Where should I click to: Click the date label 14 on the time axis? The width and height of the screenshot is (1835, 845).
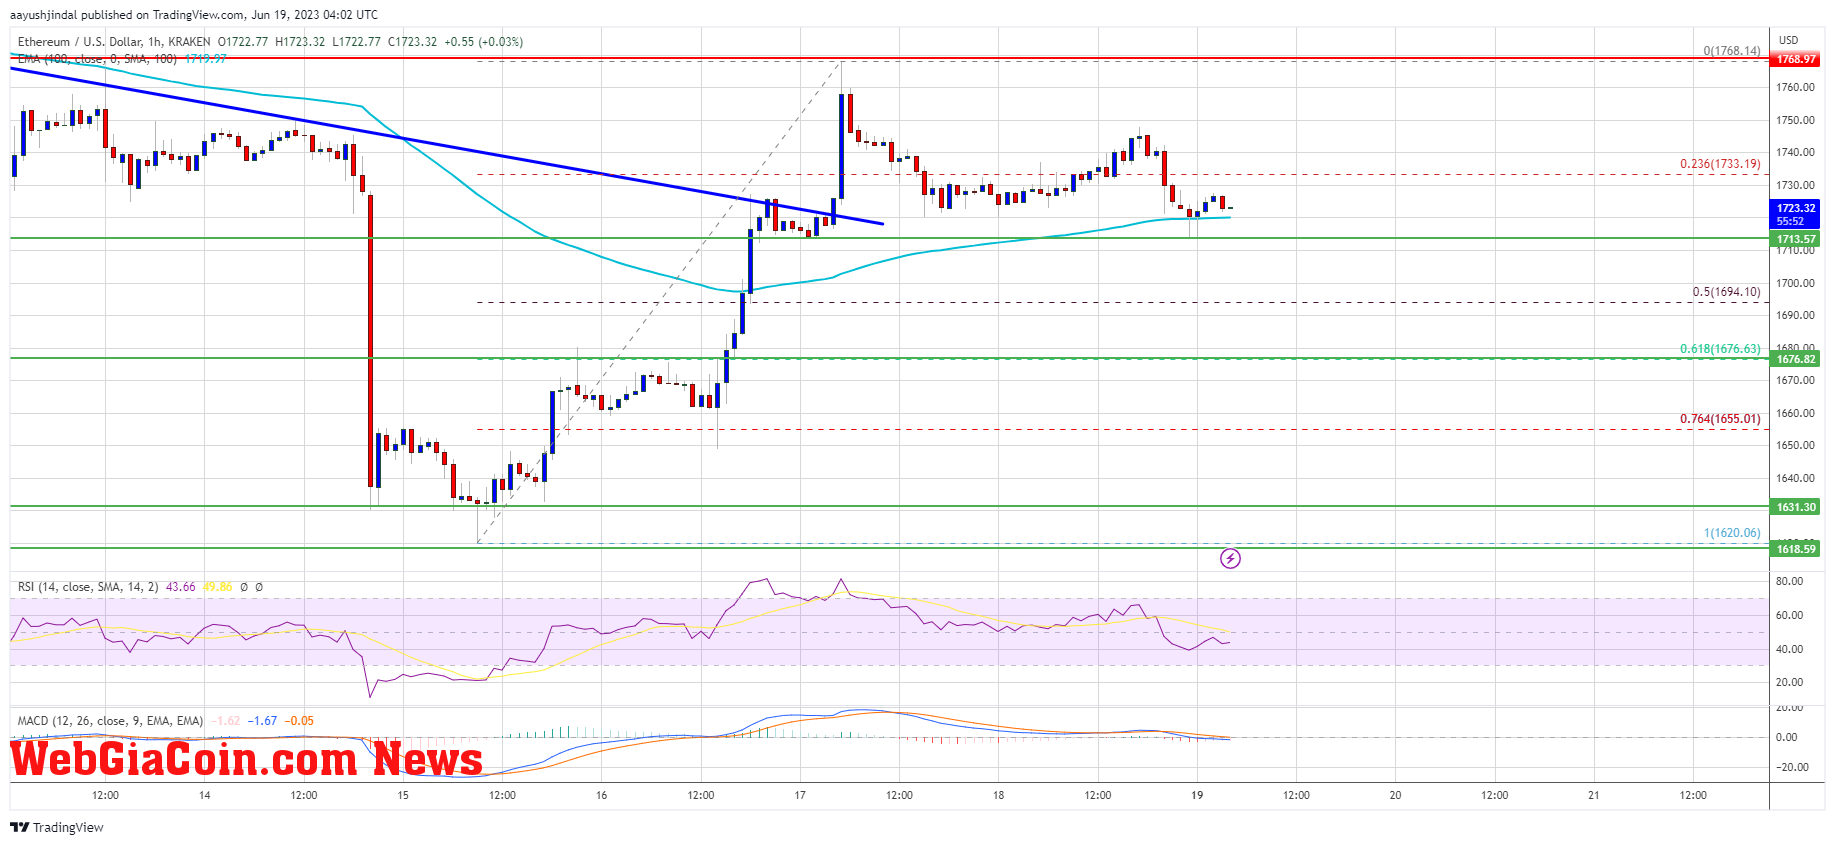pos(204,796)
